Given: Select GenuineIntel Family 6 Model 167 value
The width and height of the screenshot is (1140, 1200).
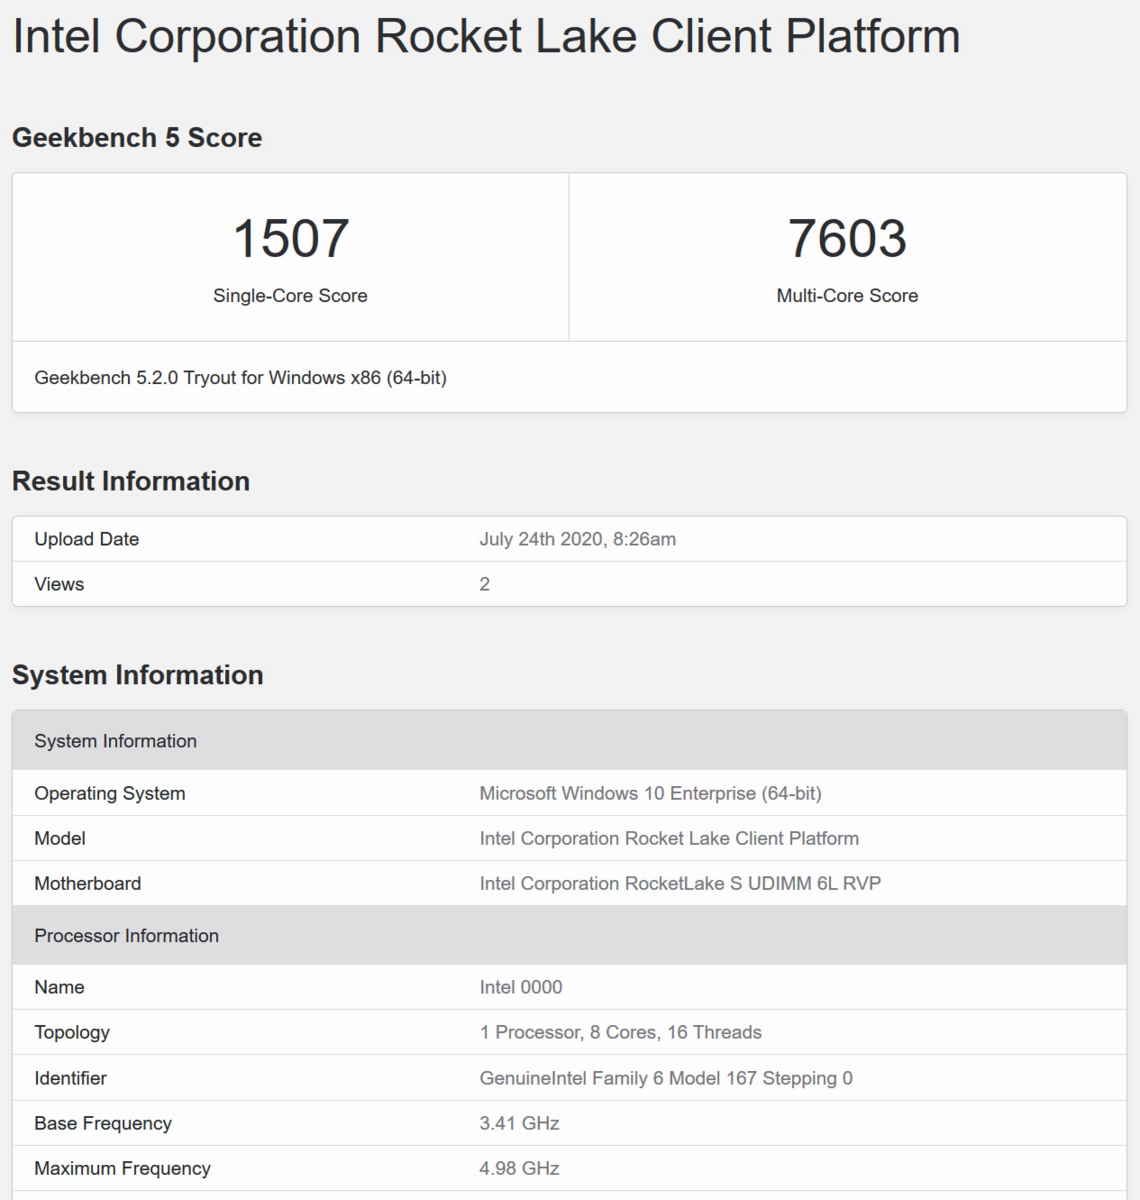Looking at the screenshot, I should [x=666, y=1078].
